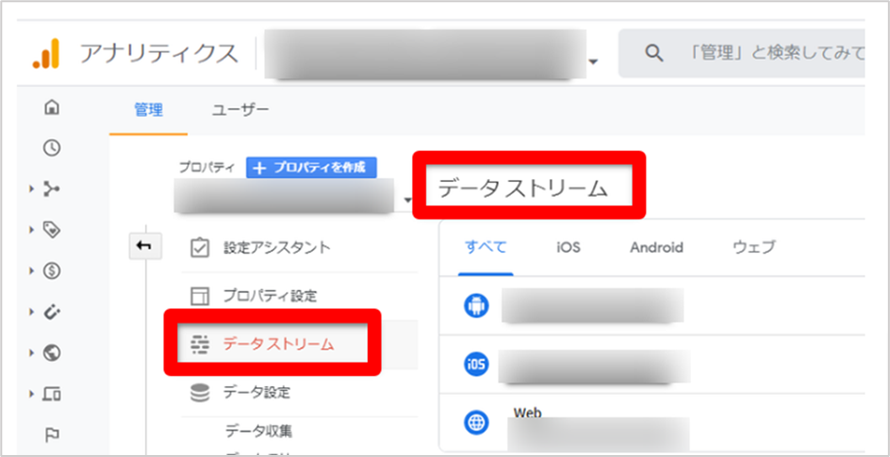Screen dimensions: 890x457
Task: Select the iOS streams tab
Action: coord(568,248)
